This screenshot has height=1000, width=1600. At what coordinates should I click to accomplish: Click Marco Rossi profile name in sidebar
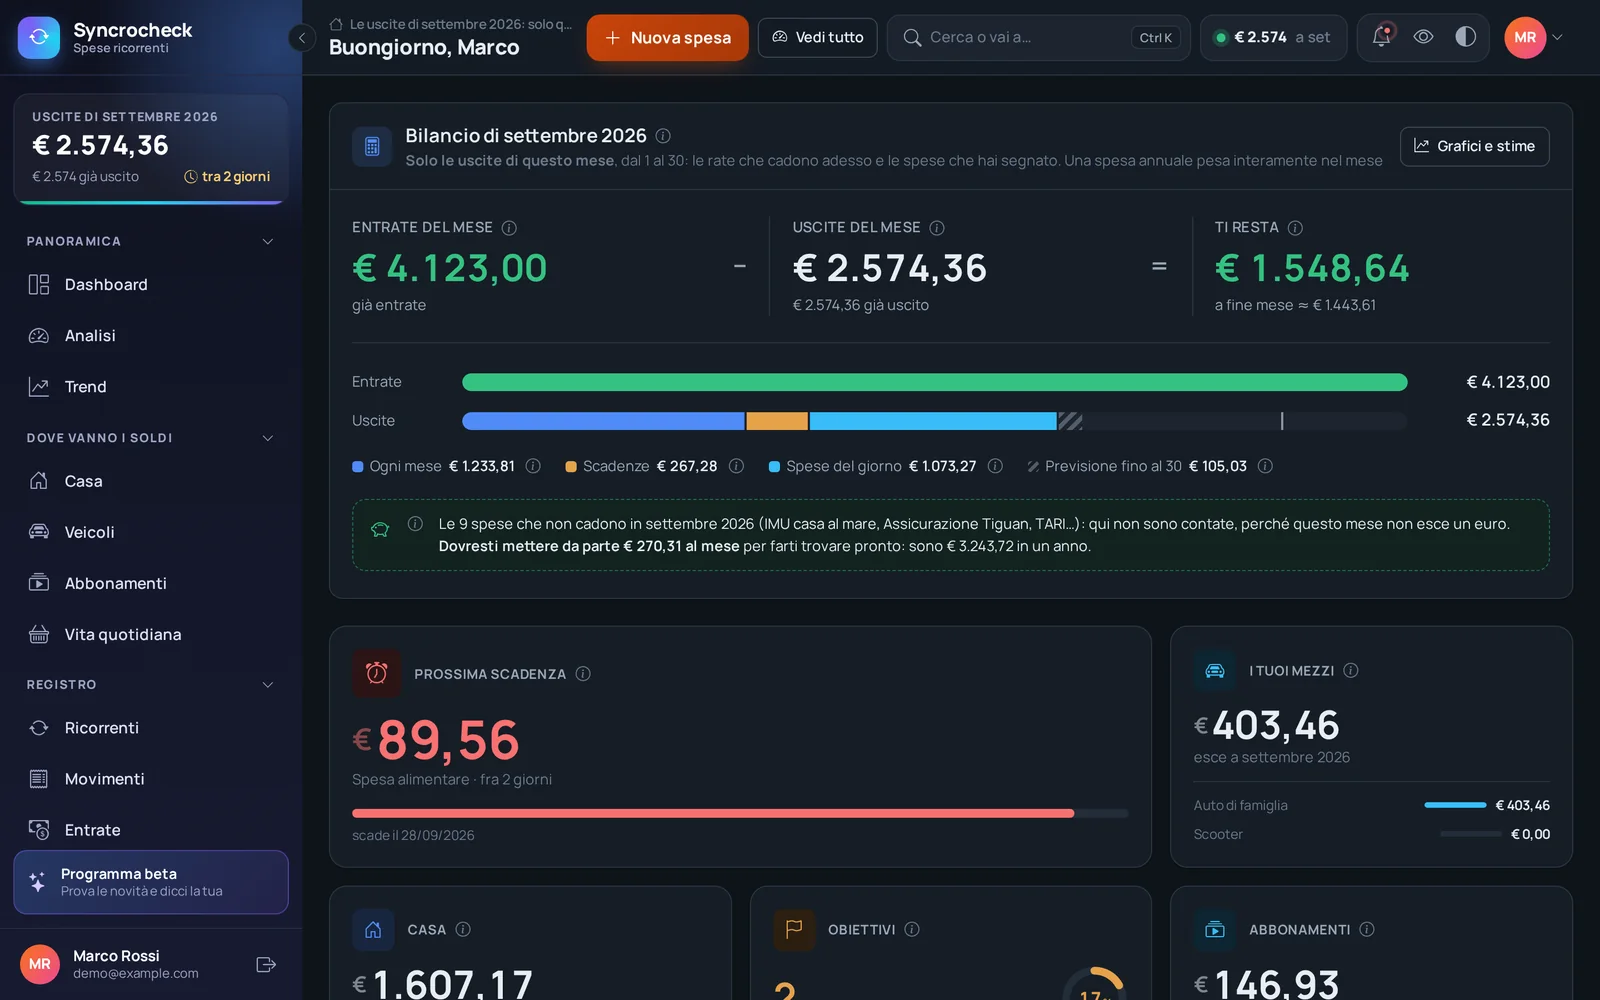[116, 956]
